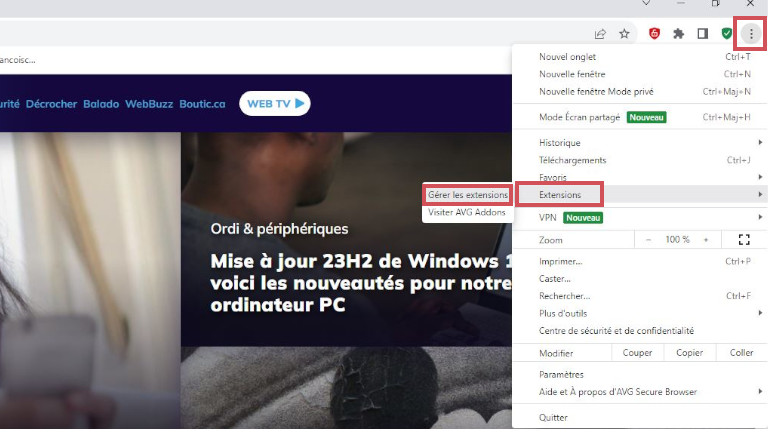Decrease zoom with the minus button
The width and height of the screenshot is (768, 432).
(648, 240)
